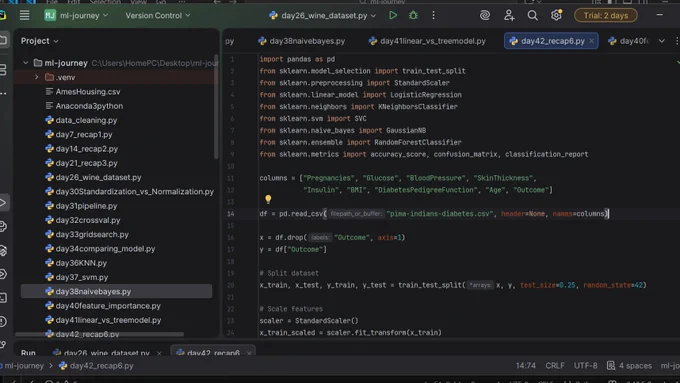Image resolution: width=680 pixels, height=383 pixels.
Task: Open day32crossval.py in project tree
Action: (83, 220)
